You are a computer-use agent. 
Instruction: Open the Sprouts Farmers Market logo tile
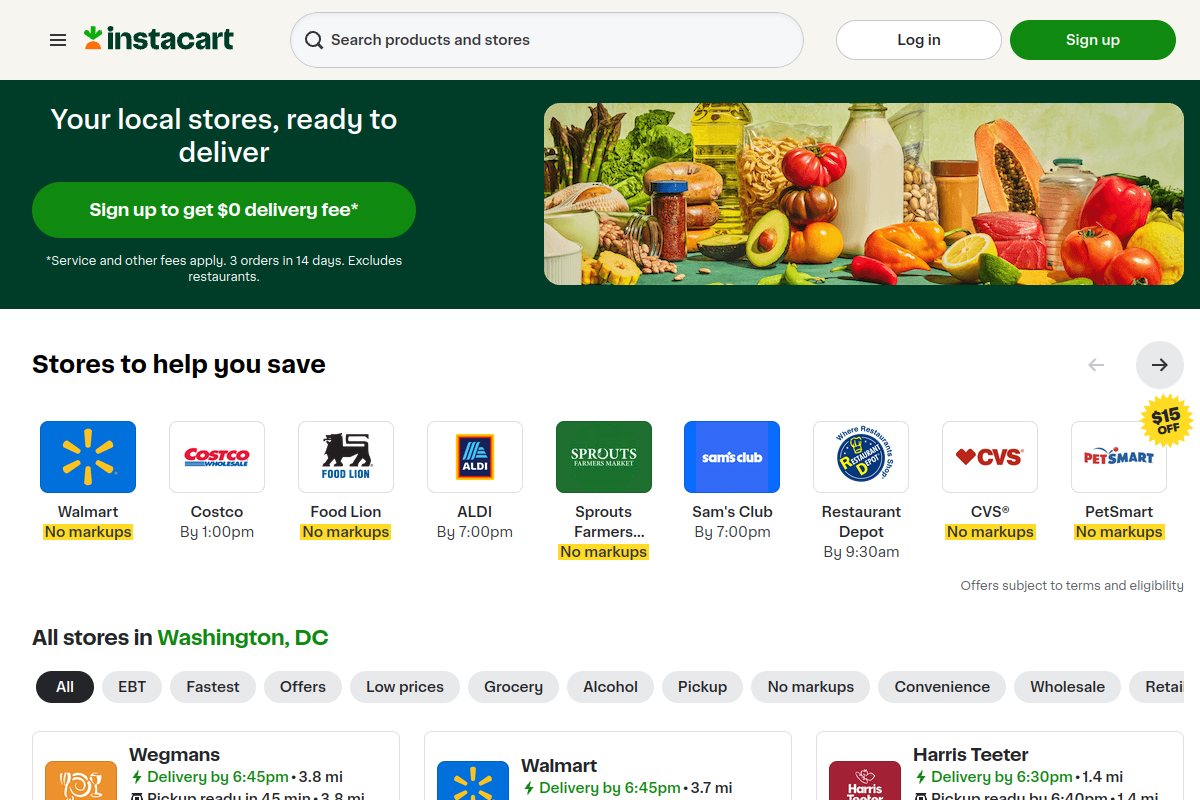coord(604,457)
